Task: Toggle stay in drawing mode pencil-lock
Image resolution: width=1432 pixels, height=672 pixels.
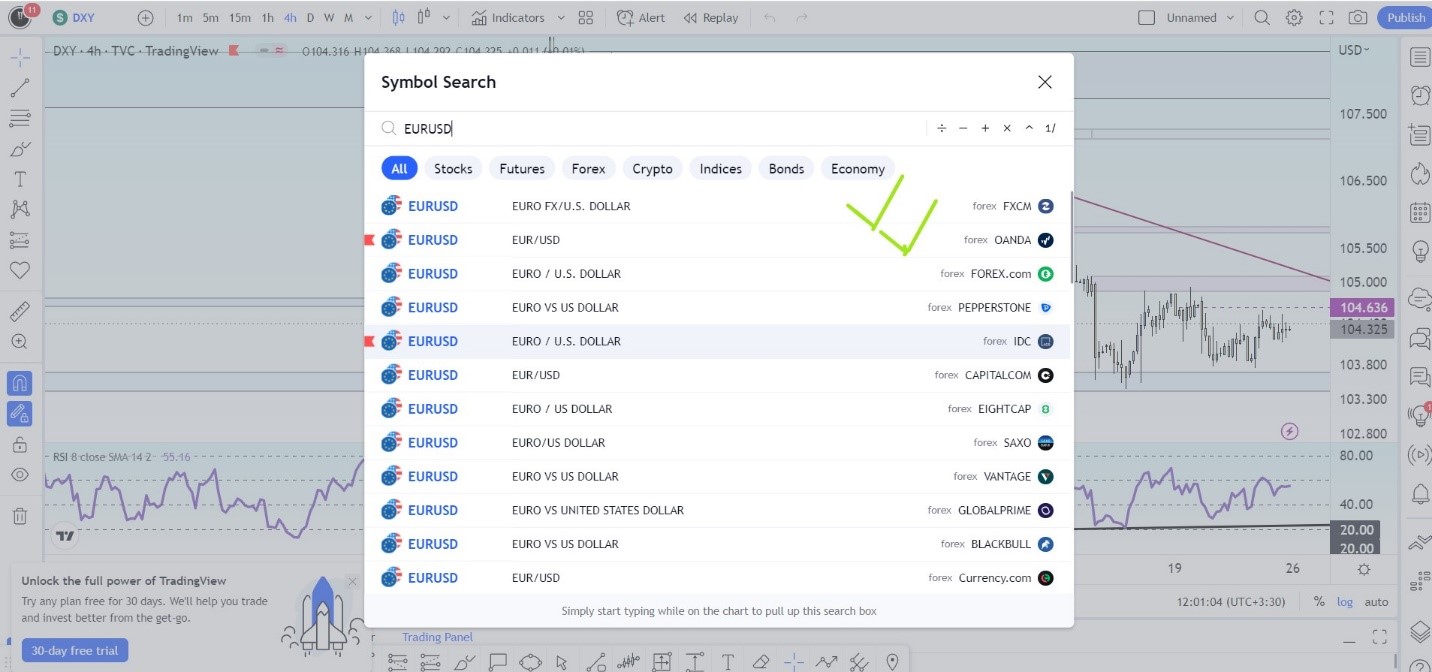Action: [19, 413]
